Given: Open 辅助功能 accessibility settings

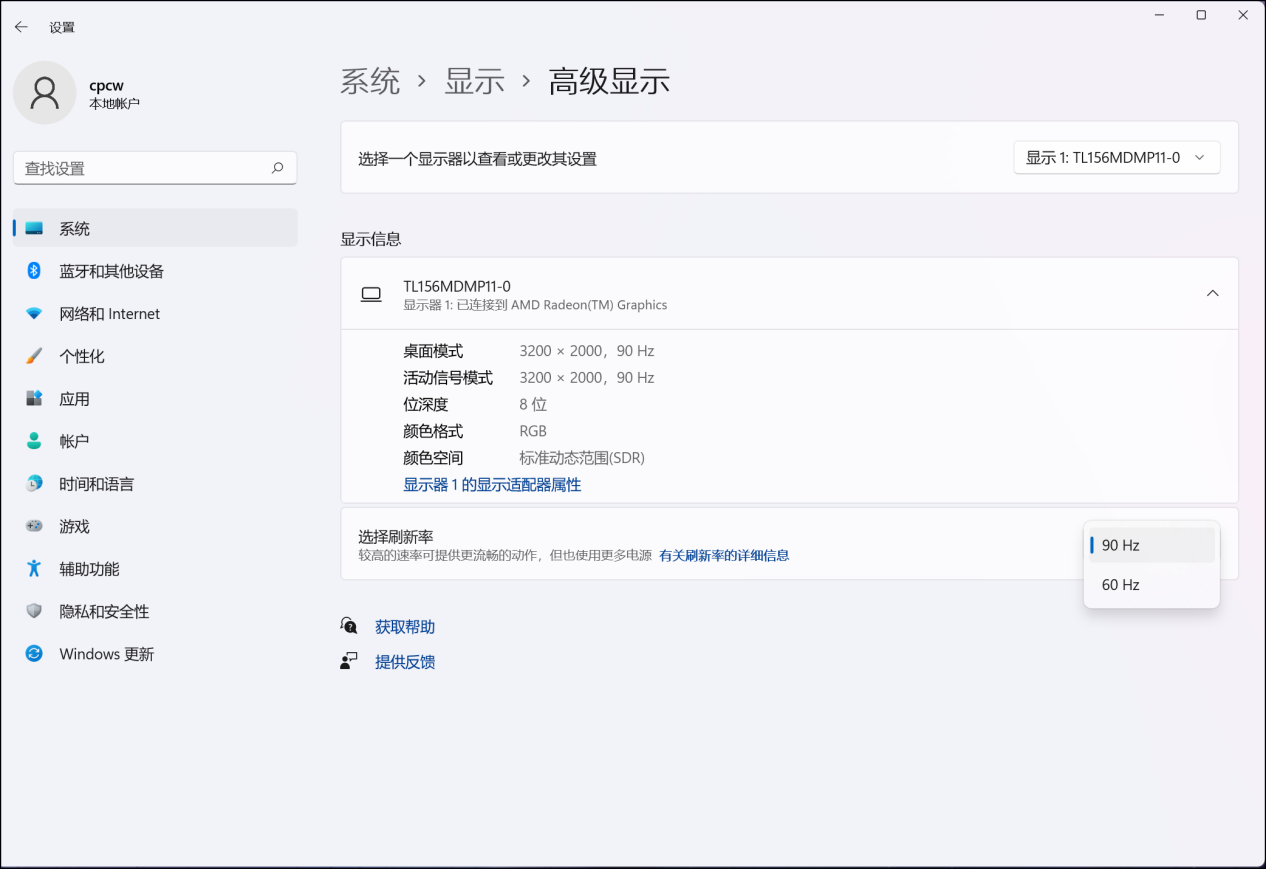Looking at the screenshot, I should [89, 569].
